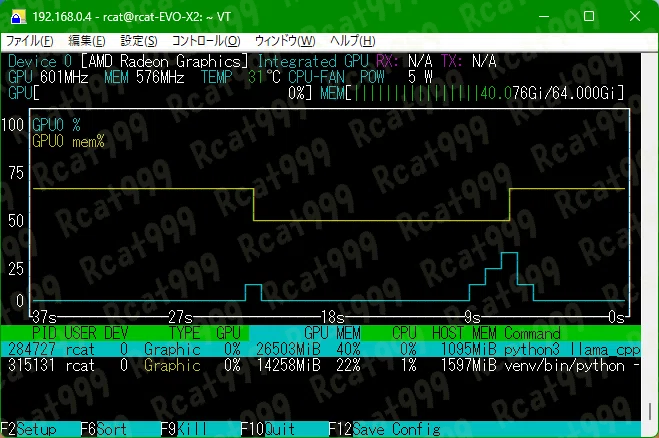Screen dimensions: 659x438
Task: Click the 1095MiB host memory value
Action: [x=469, y=349]
